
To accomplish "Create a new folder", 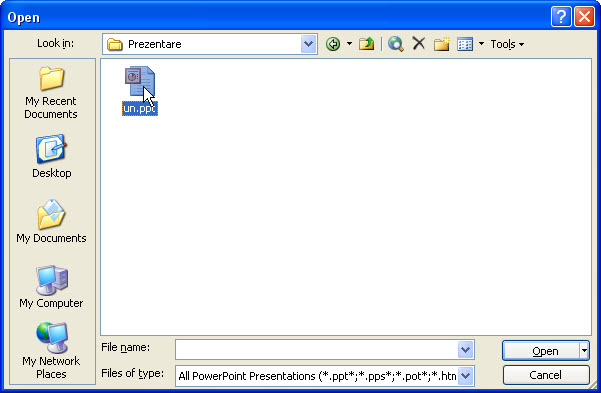I will [442, 44].
